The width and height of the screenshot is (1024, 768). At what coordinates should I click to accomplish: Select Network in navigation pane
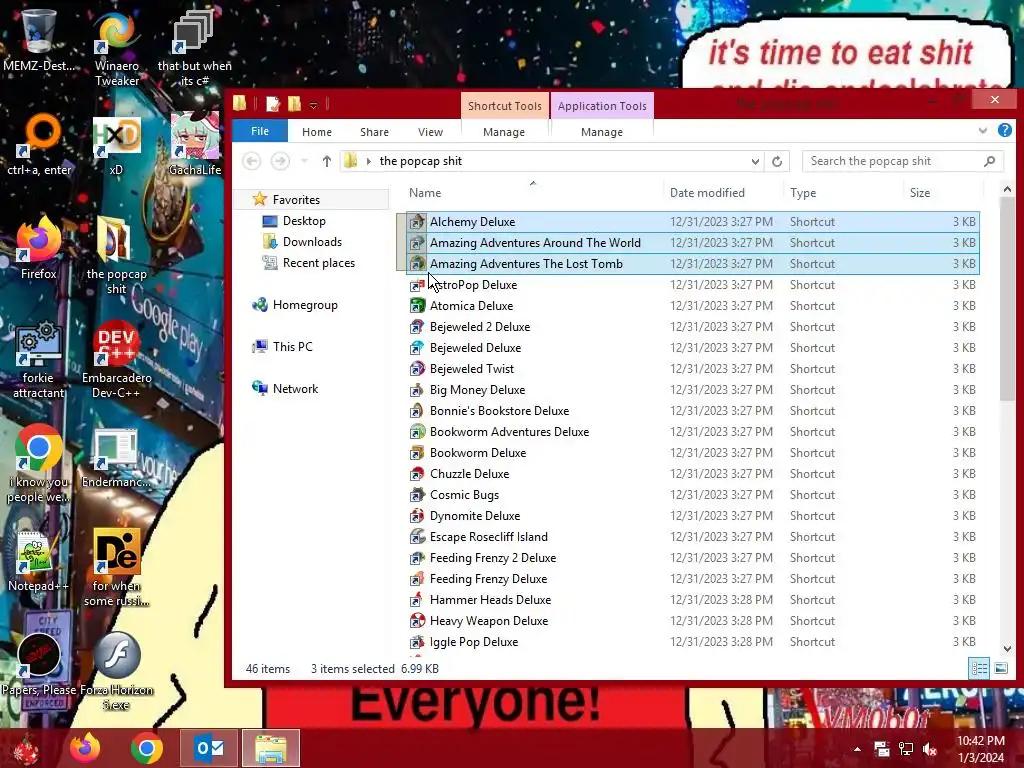pyautogui.click(x=295, y=389)
